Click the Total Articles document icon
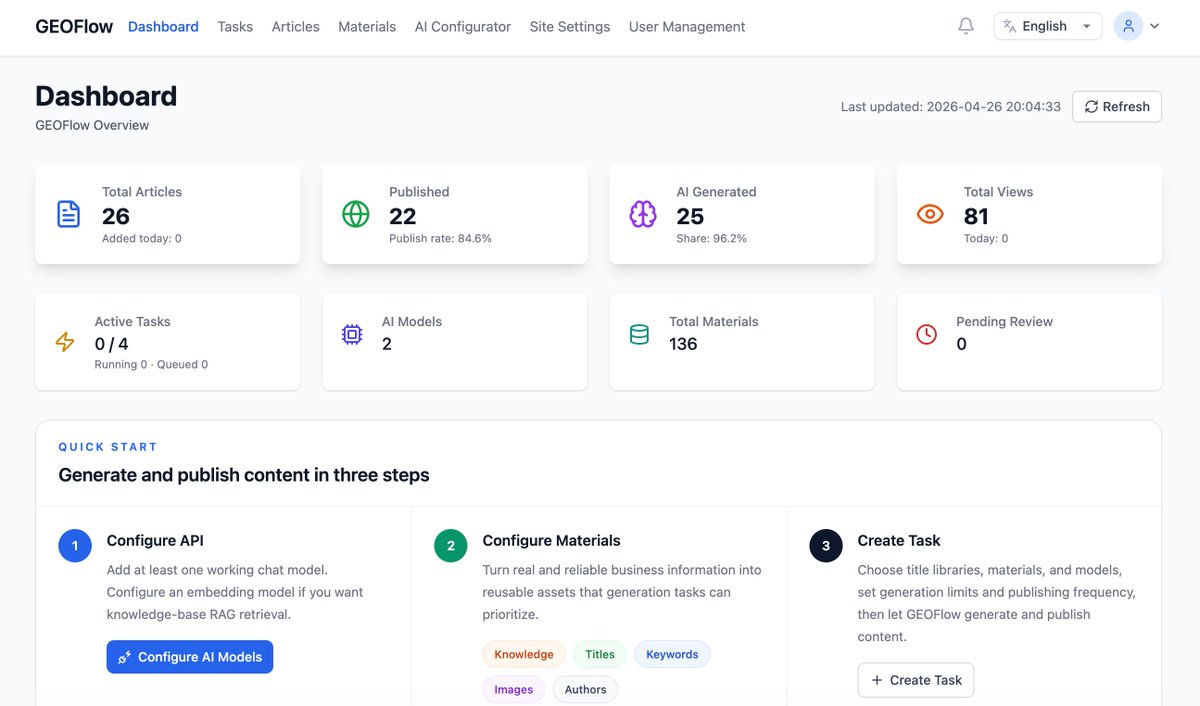This screenshot has height=706, width=1200. pyautogui.click(x=68, y=214)
